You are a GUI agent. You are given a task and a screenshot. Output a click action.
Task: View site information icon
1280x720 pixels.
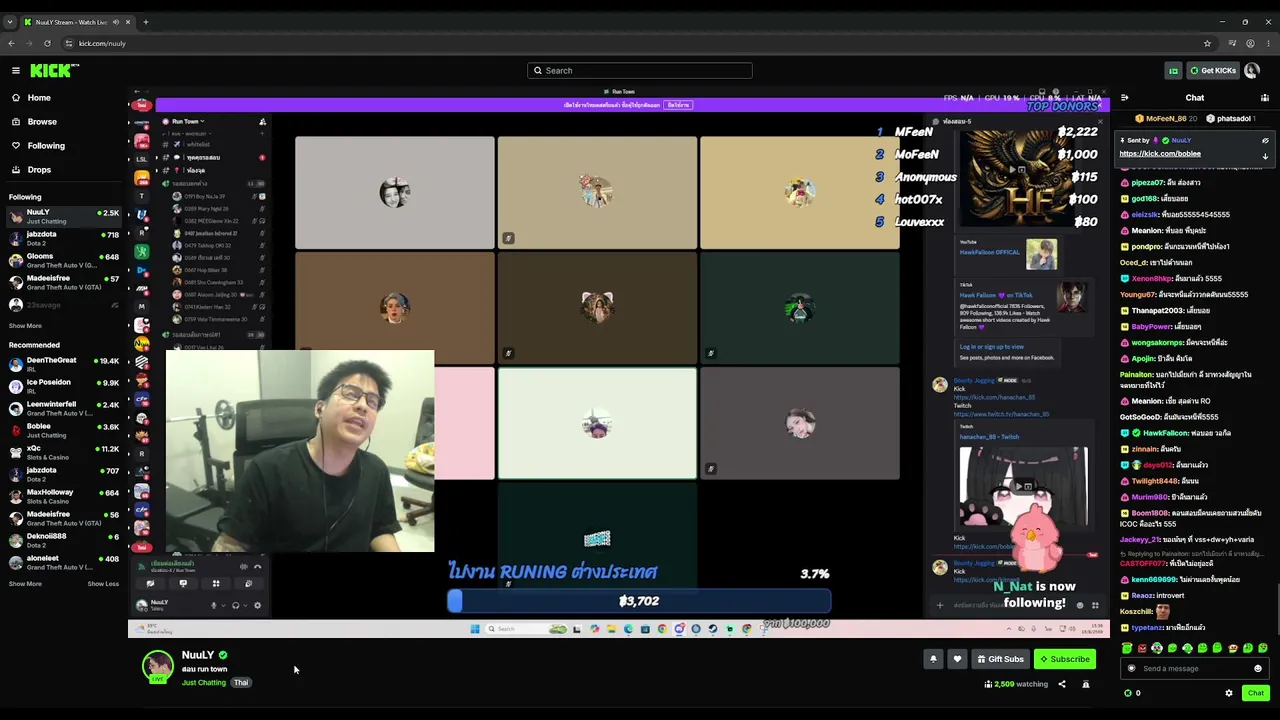[x=69, y=44]
